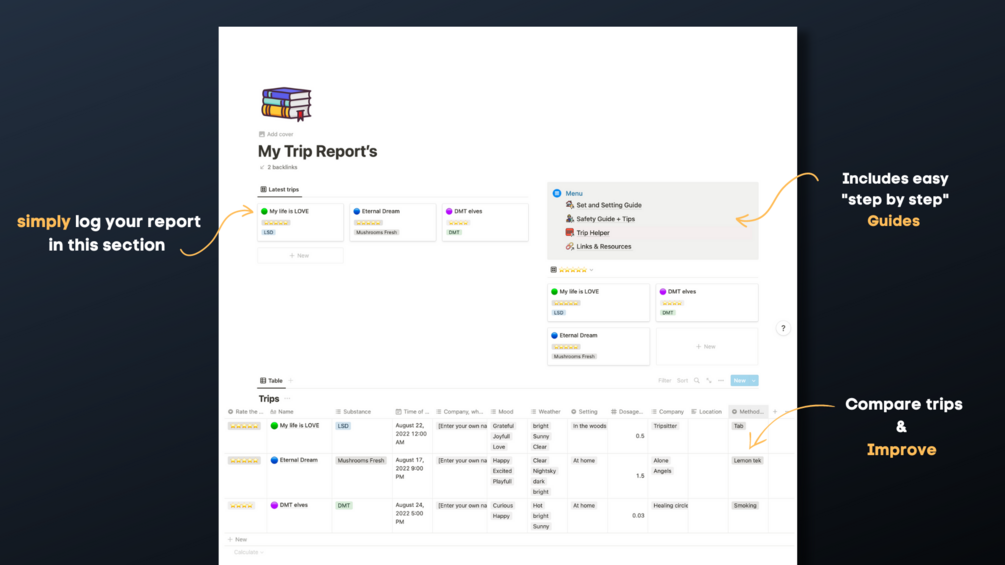The image size is (1005, 565).
Task: Add a New card in the five-star gallery
Action: (x=706, y=347)
